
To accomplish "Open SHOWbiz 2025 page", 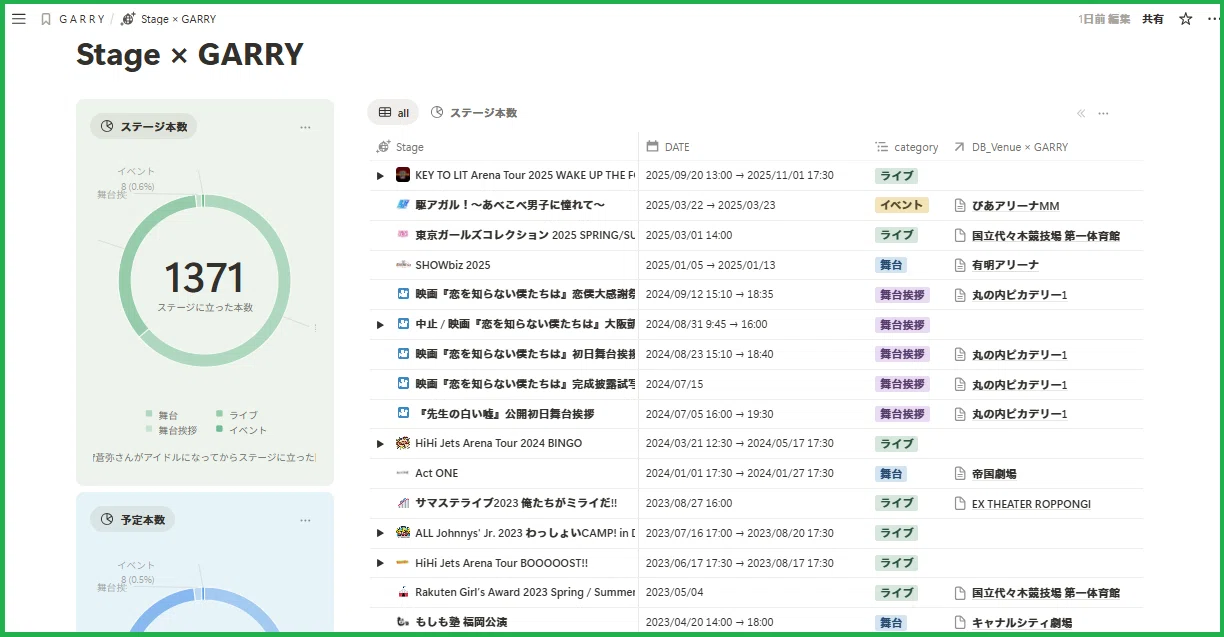I will point(453,265).
